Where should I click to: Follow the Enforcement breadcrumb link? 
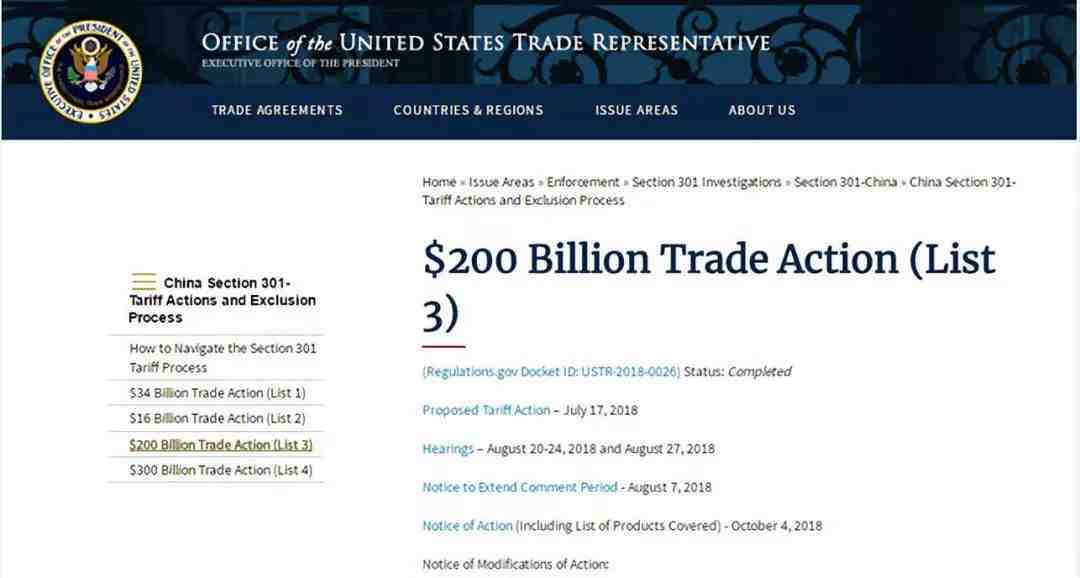point(583,182)
